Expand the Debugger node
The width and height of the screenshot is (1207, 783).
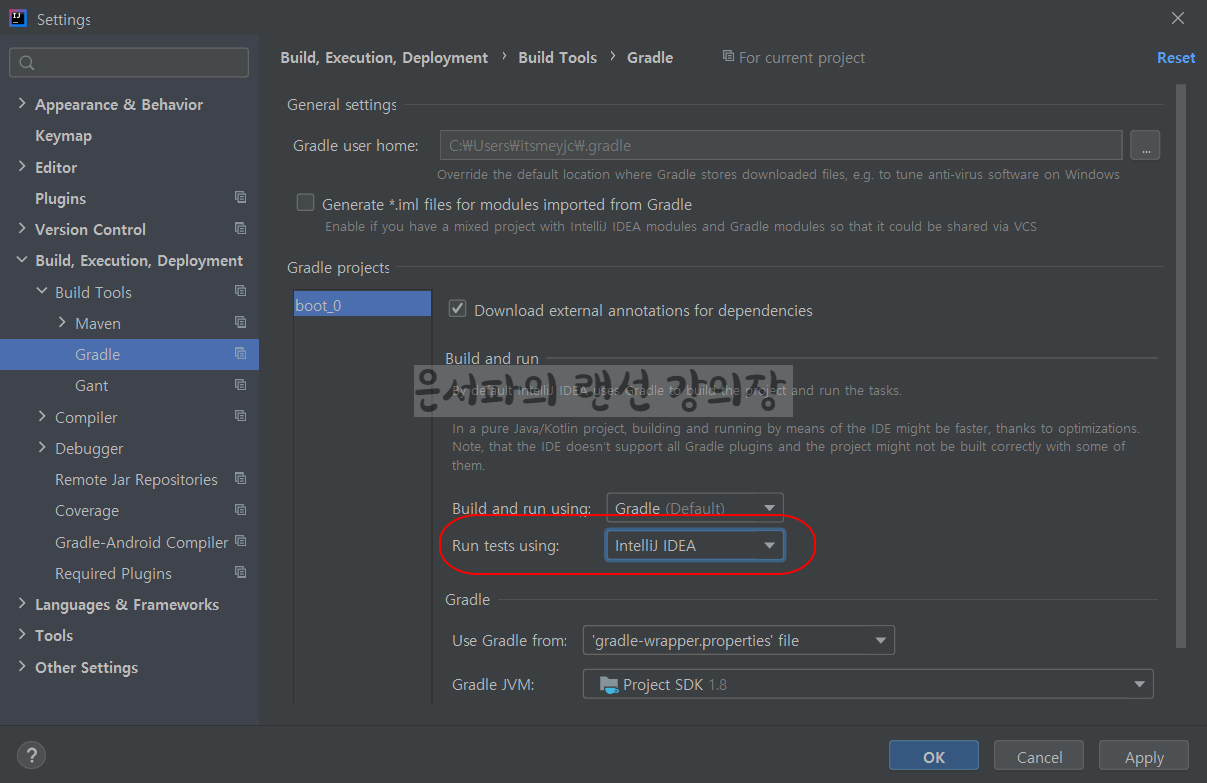pos(42,447)
